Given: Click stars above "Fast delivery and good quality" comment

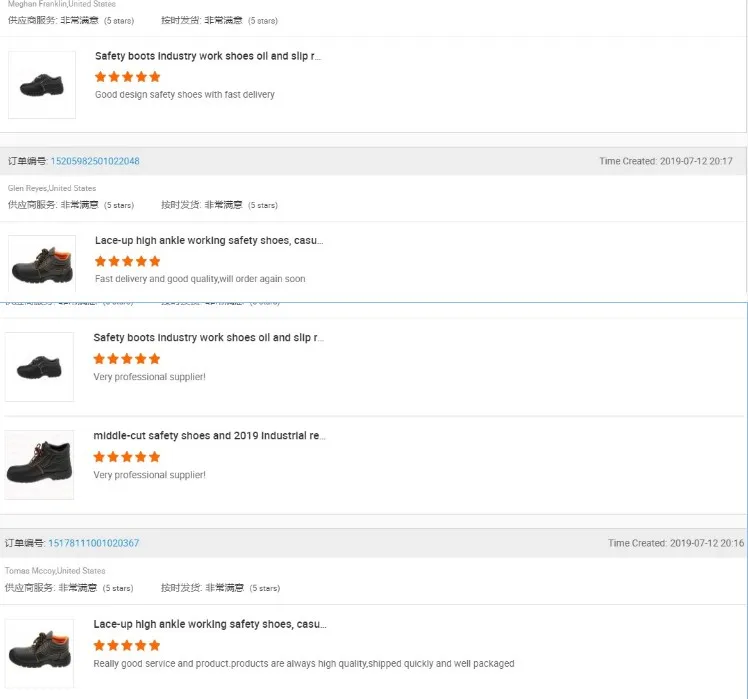Looking at the screenshot, I should (127, 261).
